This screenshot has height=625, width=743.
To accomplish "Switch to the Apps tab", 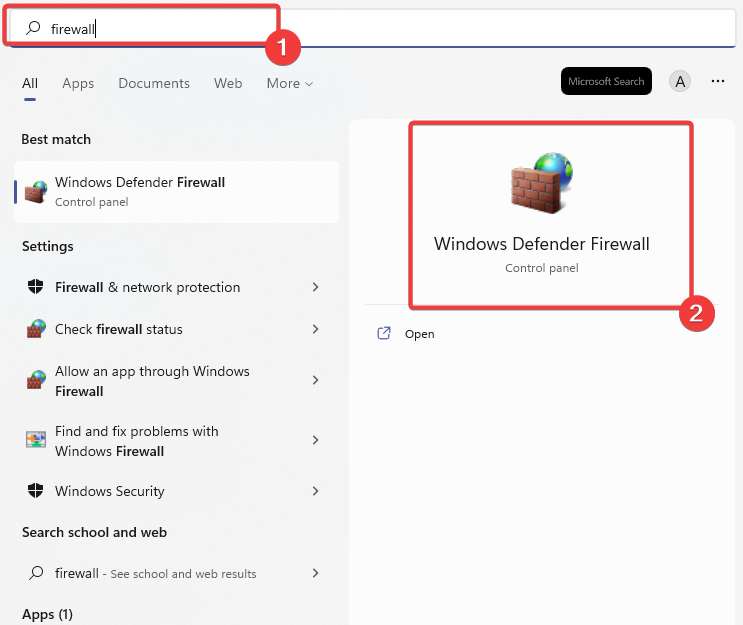I will pyautogui.click(x=78, y=83).
